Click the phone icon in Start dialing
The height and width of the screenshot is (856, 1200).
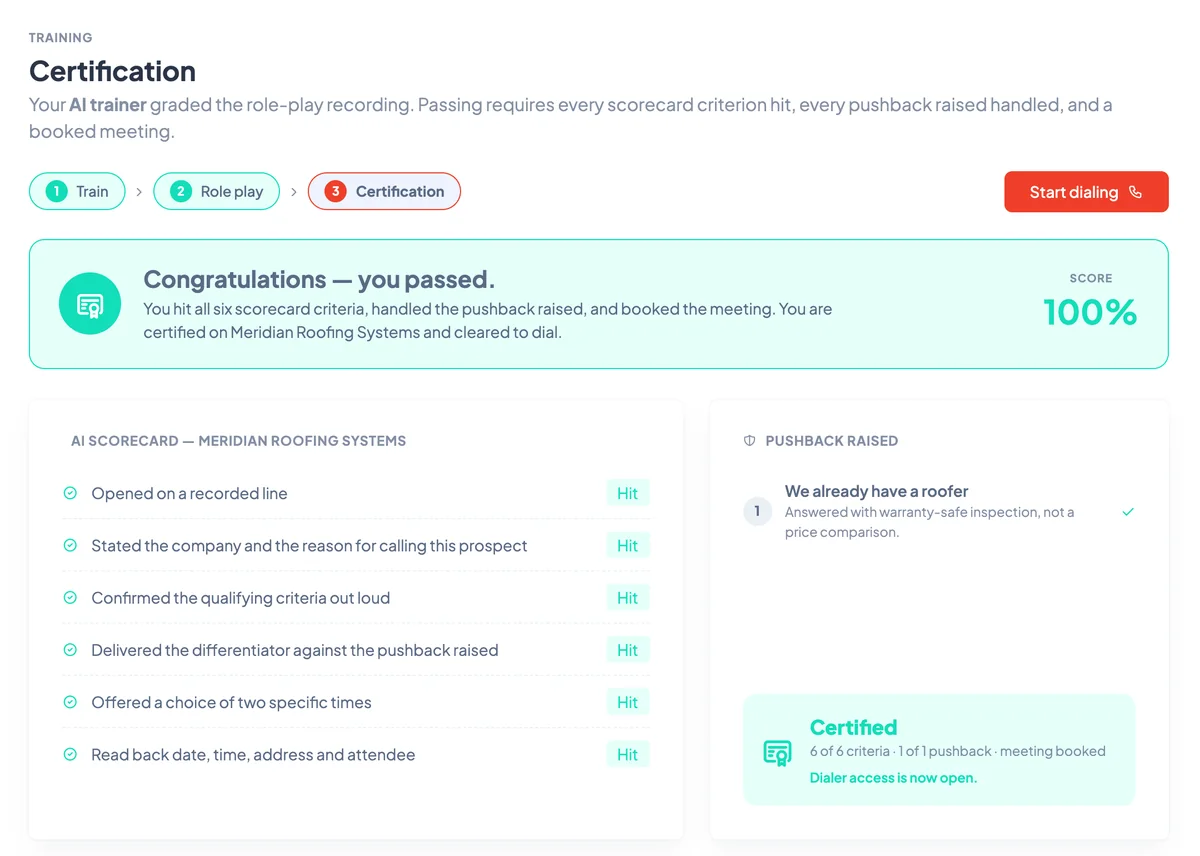(x=1135, y=192)
